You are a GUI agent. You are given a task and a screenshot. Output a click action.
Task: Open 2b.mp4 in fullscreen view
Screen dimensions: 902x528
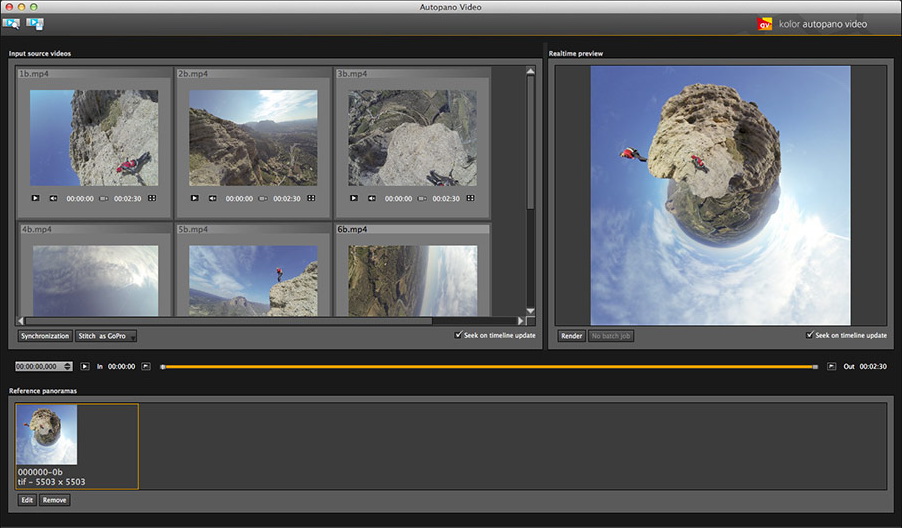pyautogui.click(x=312, y=198)
